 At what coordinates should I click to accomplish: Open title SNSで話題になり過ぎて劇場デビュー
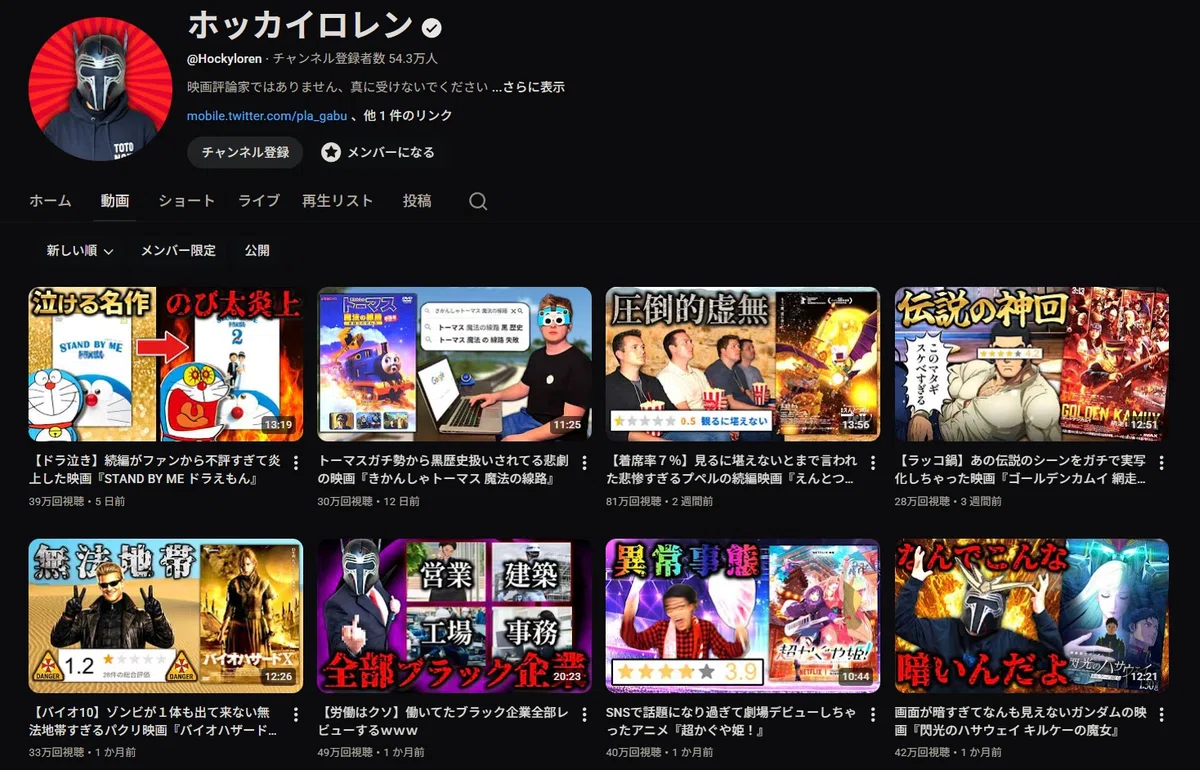[x=731, y=721]
